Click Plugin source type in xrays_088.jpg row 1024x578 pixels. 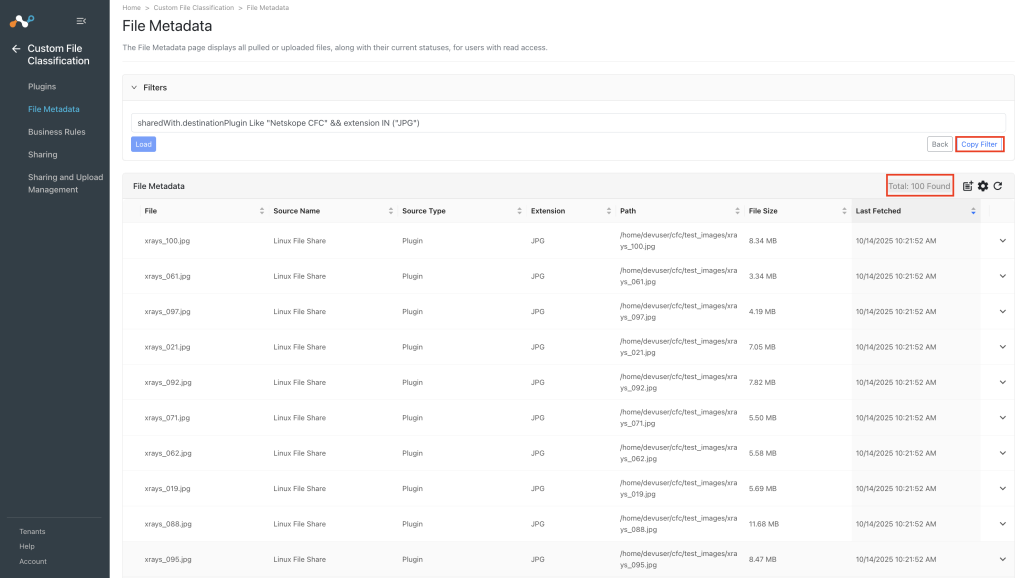pyautogui.click(x=412, y=524)
